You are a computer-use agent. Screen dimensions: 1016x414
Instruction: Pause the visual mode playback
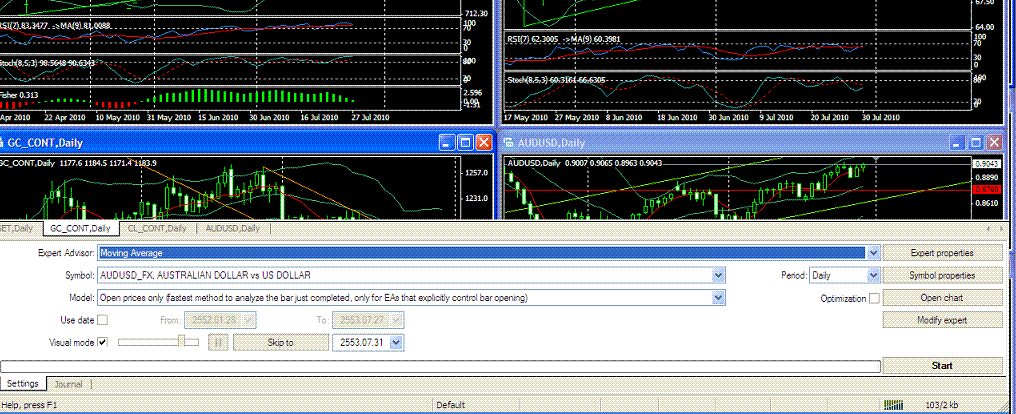(218, 342)
